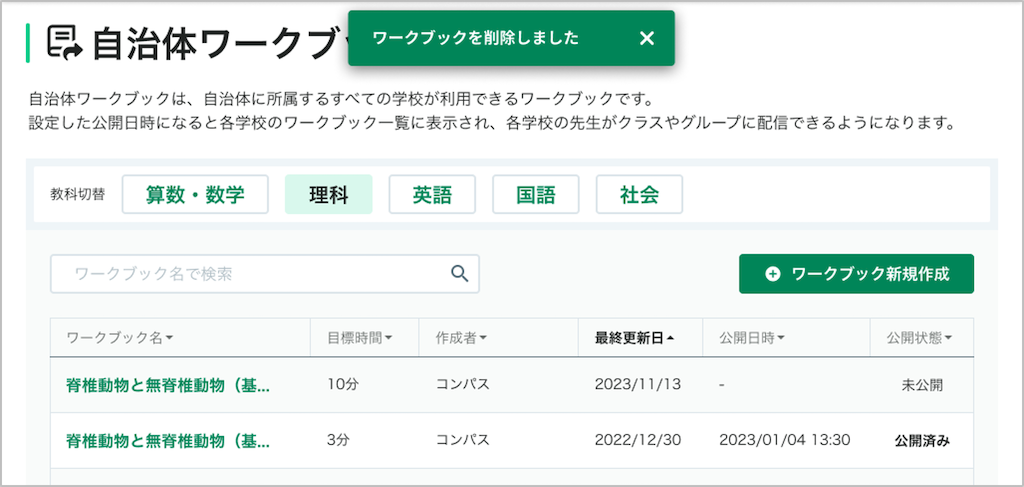Sort by ワークブック名 column
The image size is (1024, 487).
tap(120, 338)
